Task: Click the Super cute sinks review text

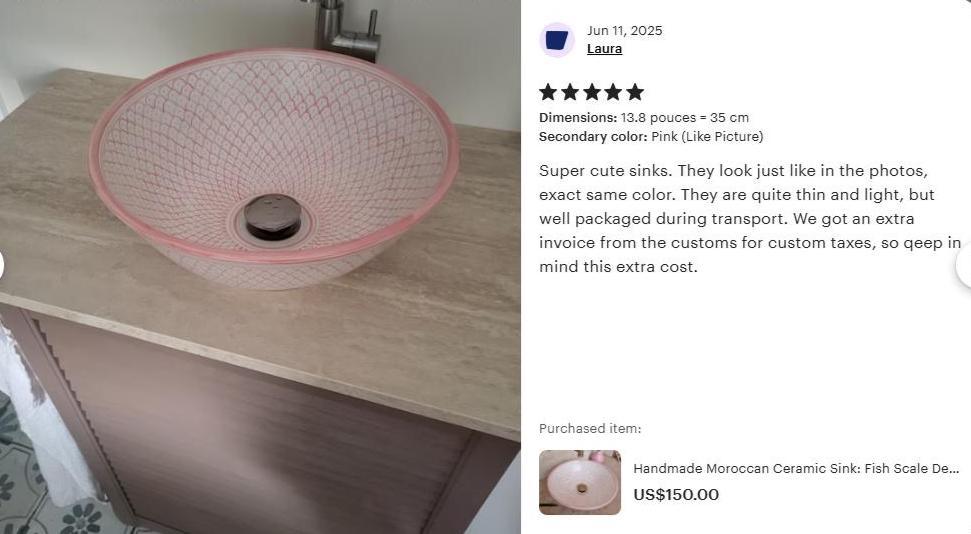Action: click(x=750, y=219)
